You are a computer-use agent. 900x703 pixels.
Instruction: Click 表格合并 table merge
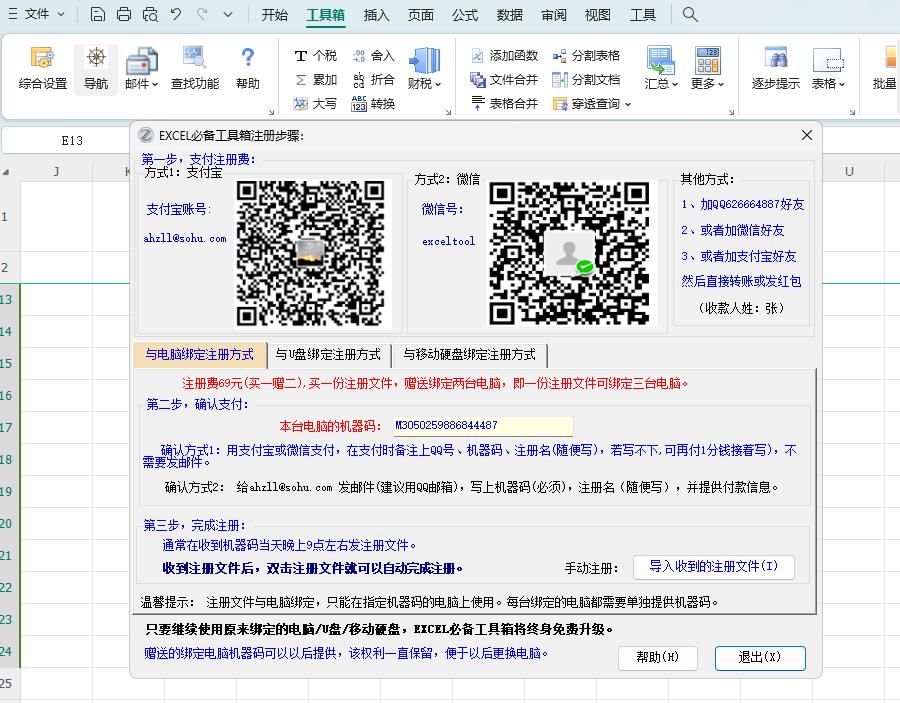[x=505, y=104]
